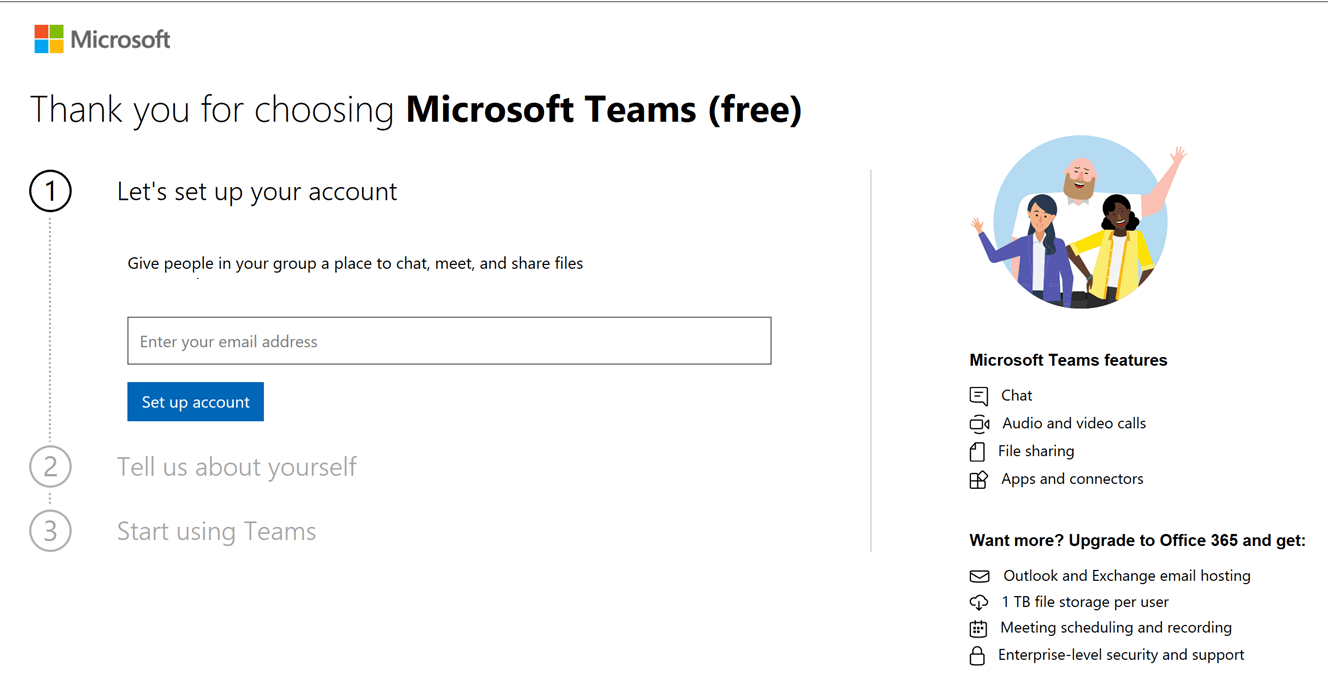
Task: Focus the email address input field
Action: (449, 341)
